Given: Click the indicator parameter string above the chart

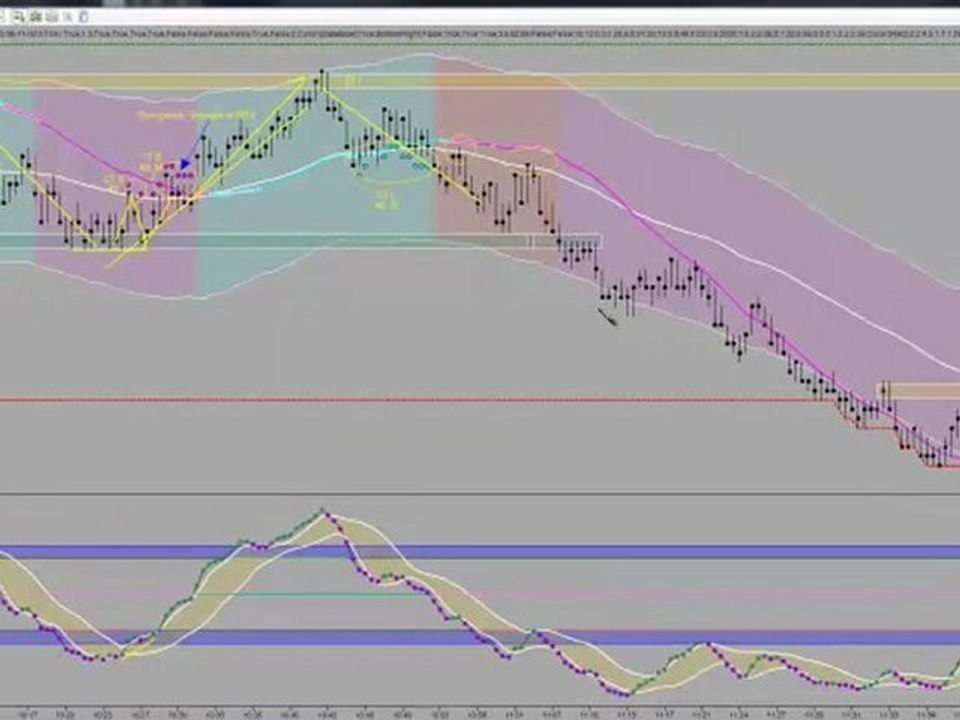Looking at the screenshot, I should coord(480,35).
